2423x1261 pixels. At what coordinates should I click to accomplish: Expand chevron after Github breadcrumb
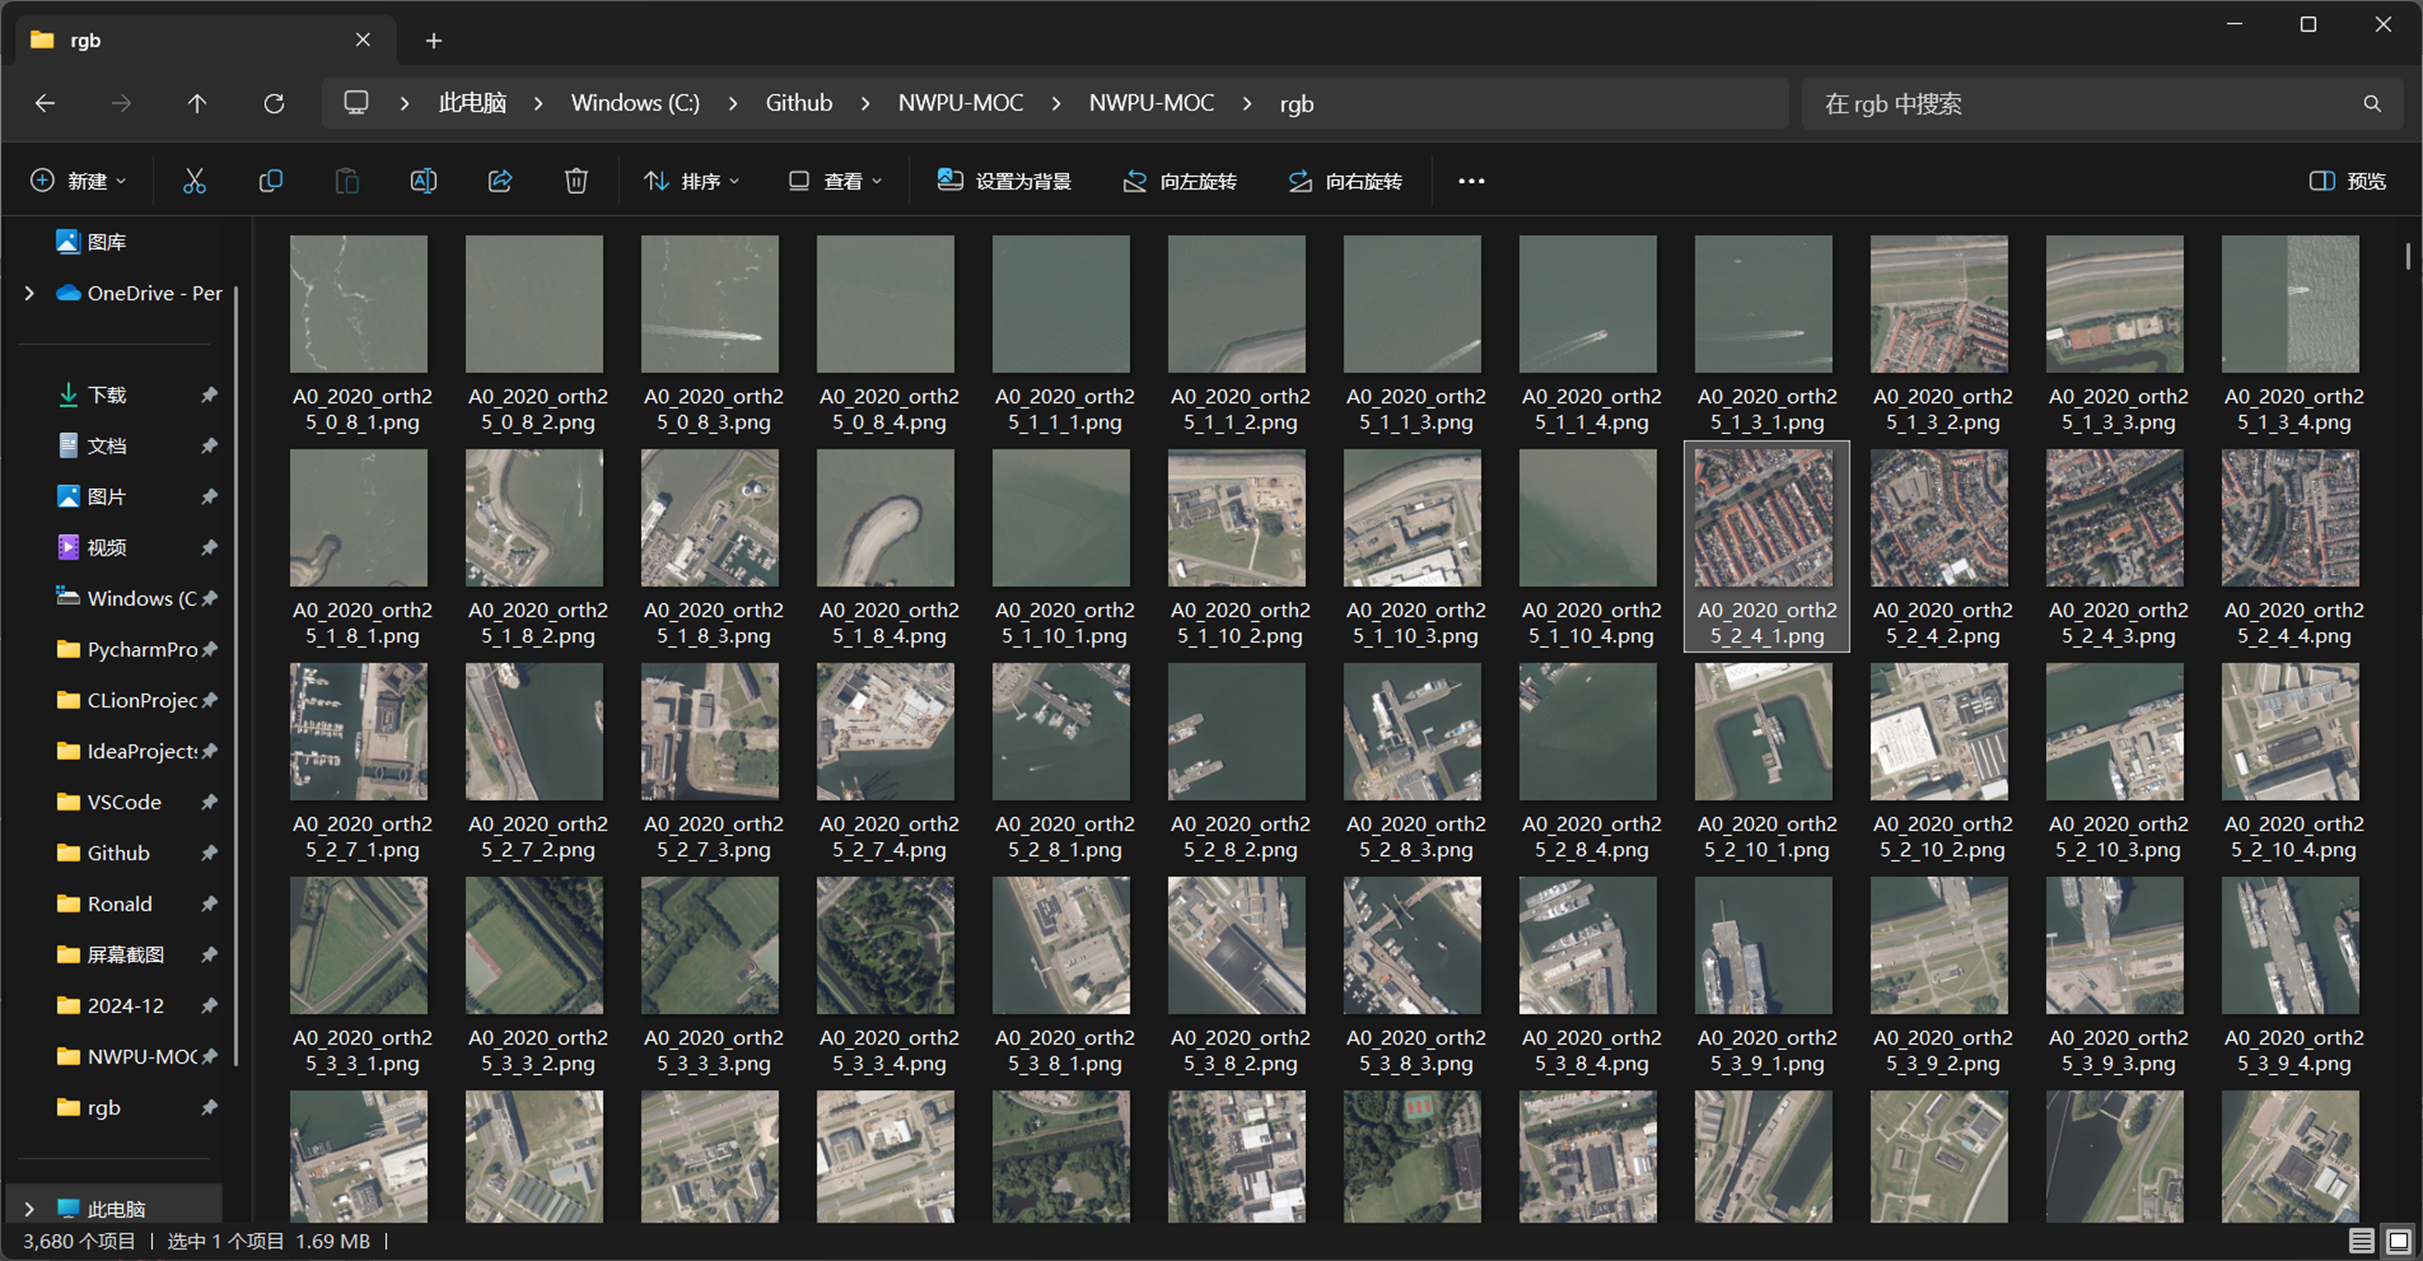tap(865, 104)
